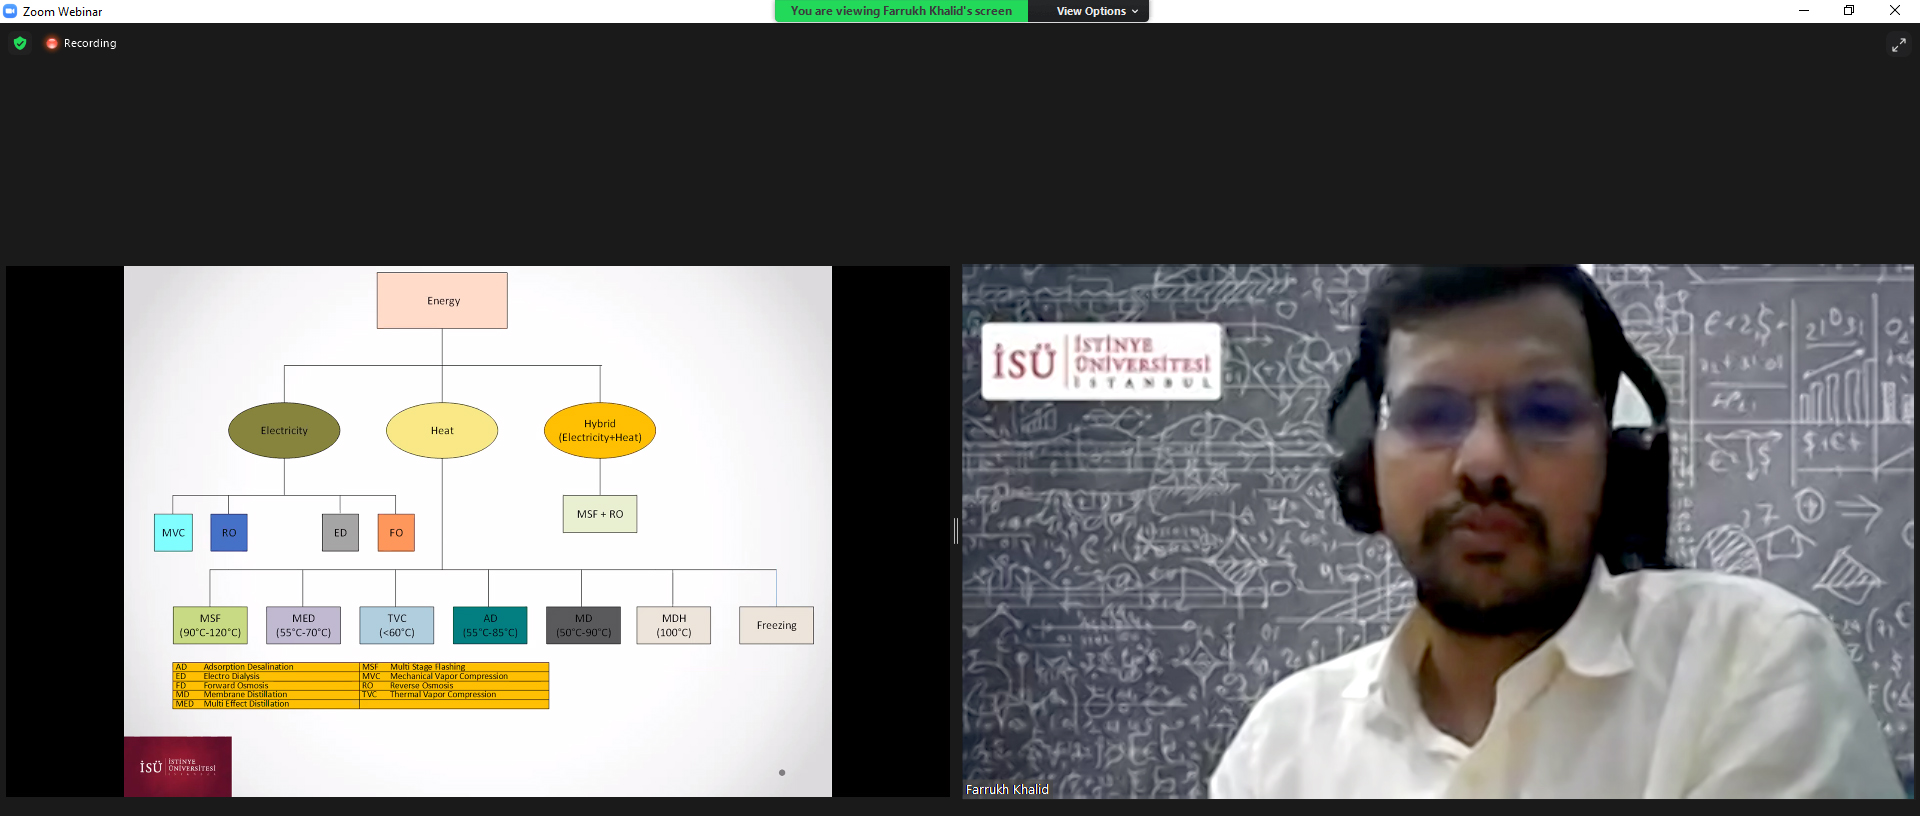Click the orange Hybrid (Electricity+Heat) ellipse
The height and width of the screenshot is (816, 1920).
(600, 430)
